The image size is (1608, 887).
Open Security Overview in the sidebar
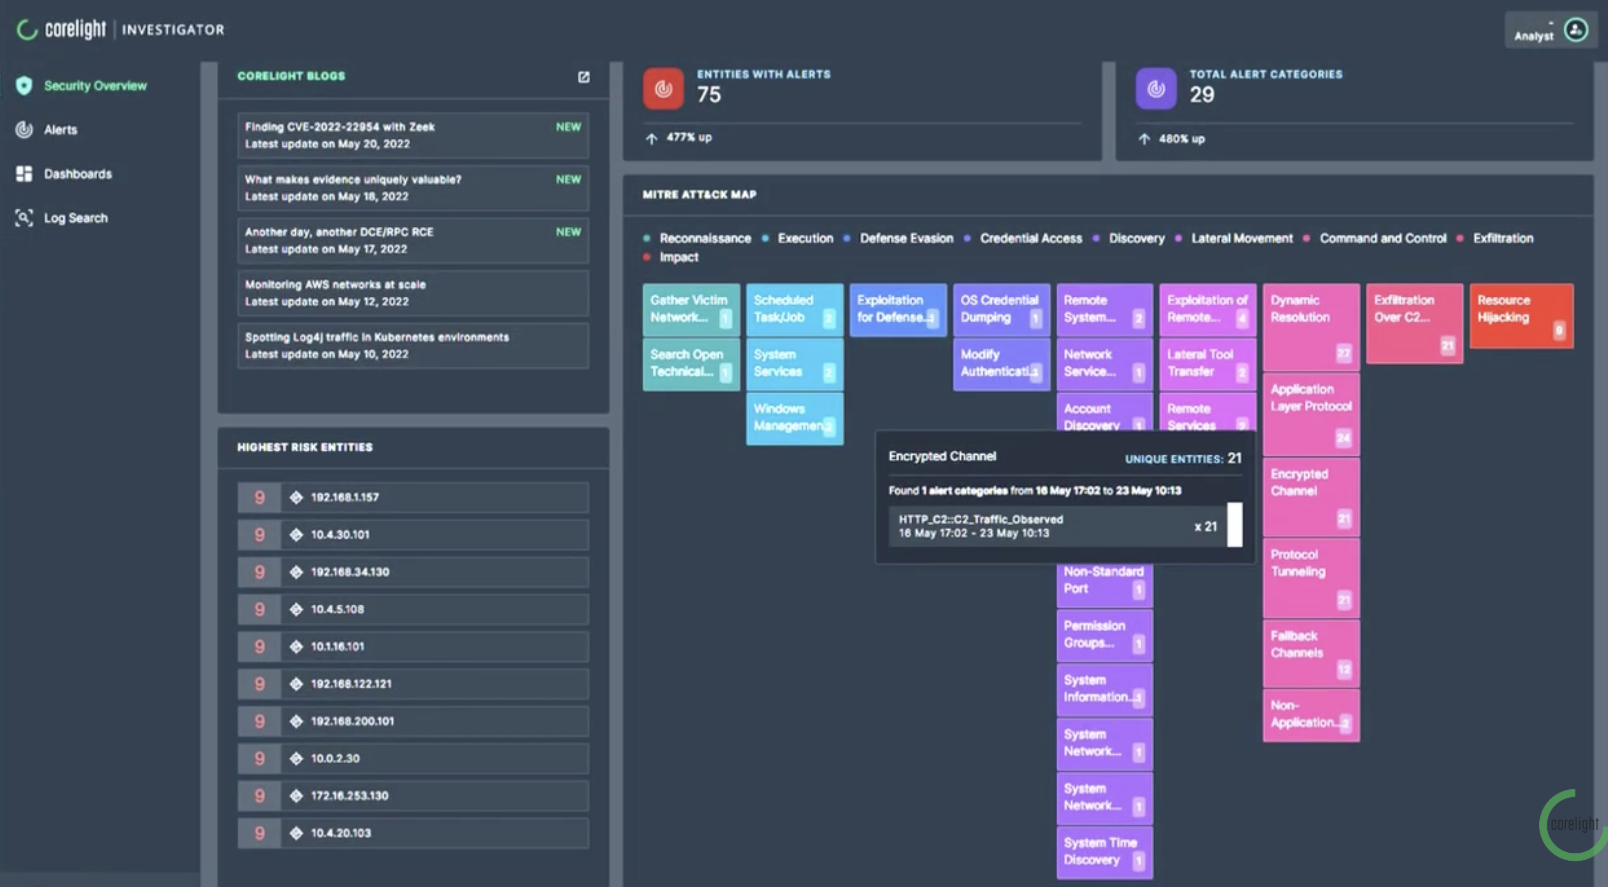pyautogui.click(x=95, y=86)
